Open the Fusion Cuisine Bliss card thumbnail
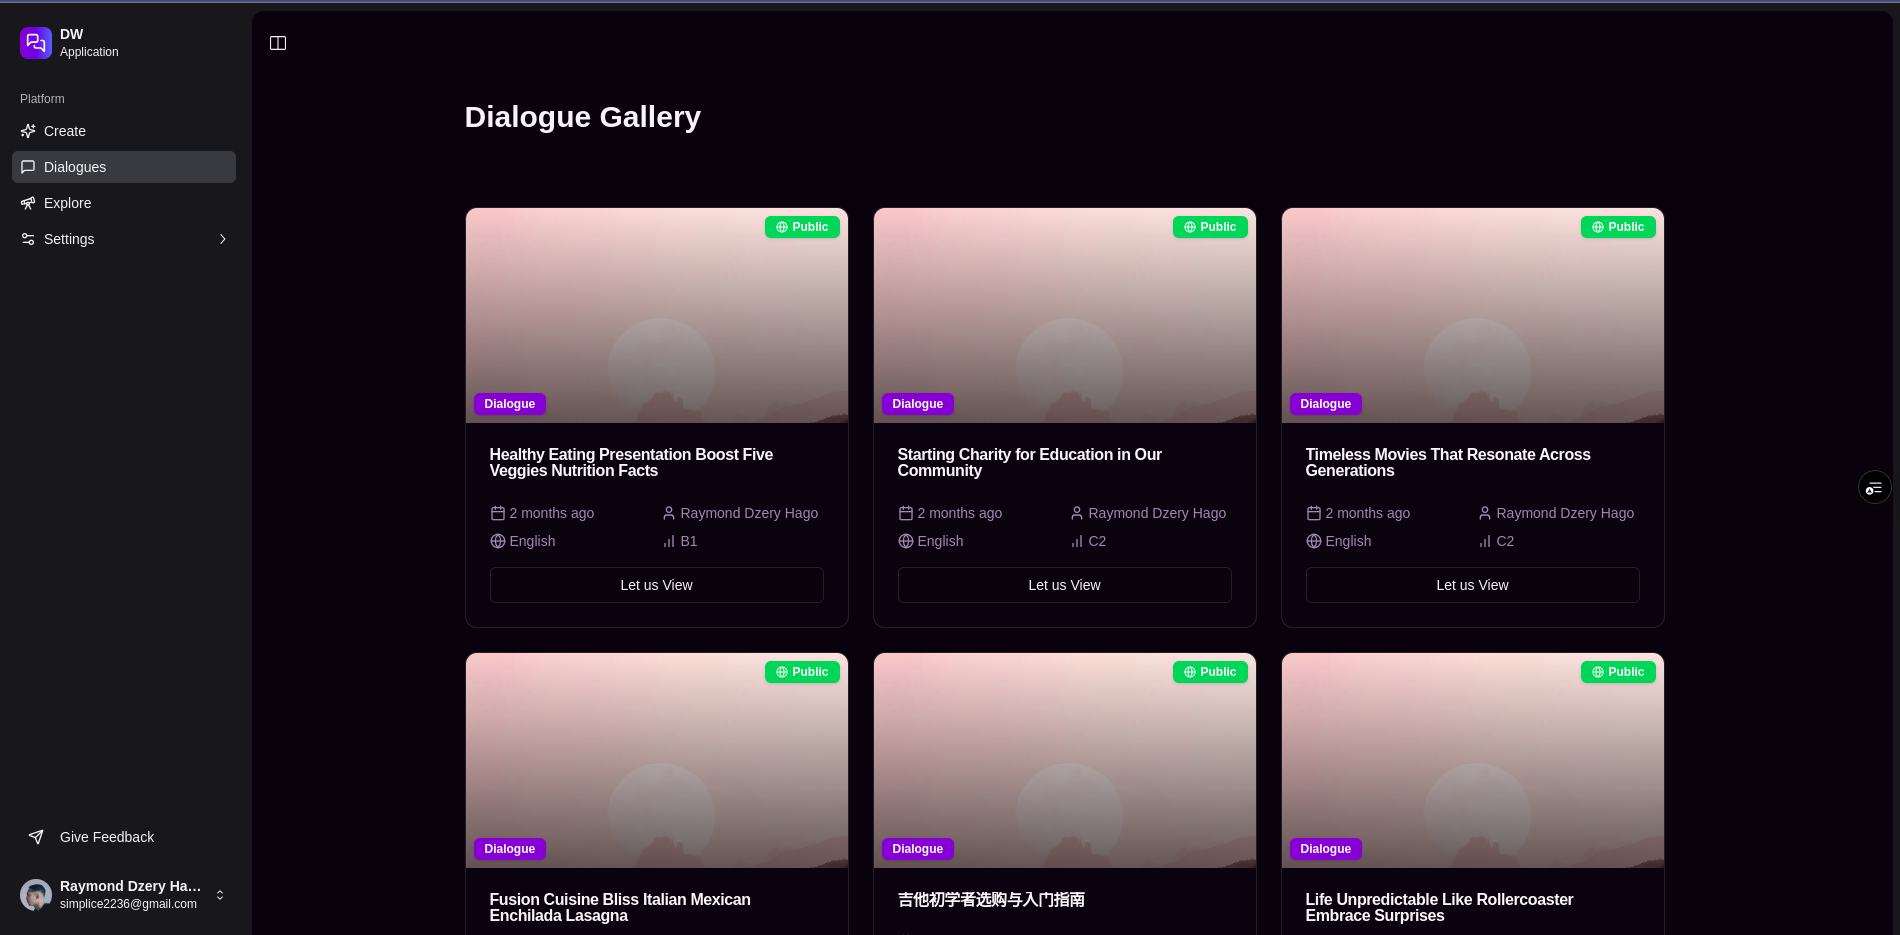The image size is (1900, 935). pyautogui.click(x=657, y=760)
